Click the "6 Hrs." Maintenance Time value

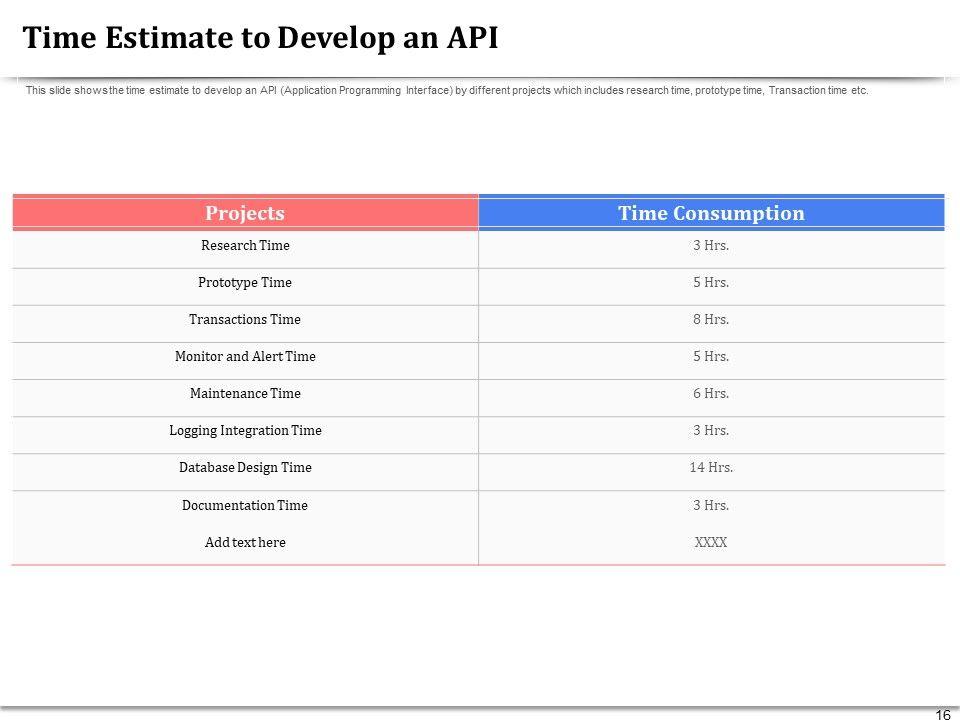[711, 394]
